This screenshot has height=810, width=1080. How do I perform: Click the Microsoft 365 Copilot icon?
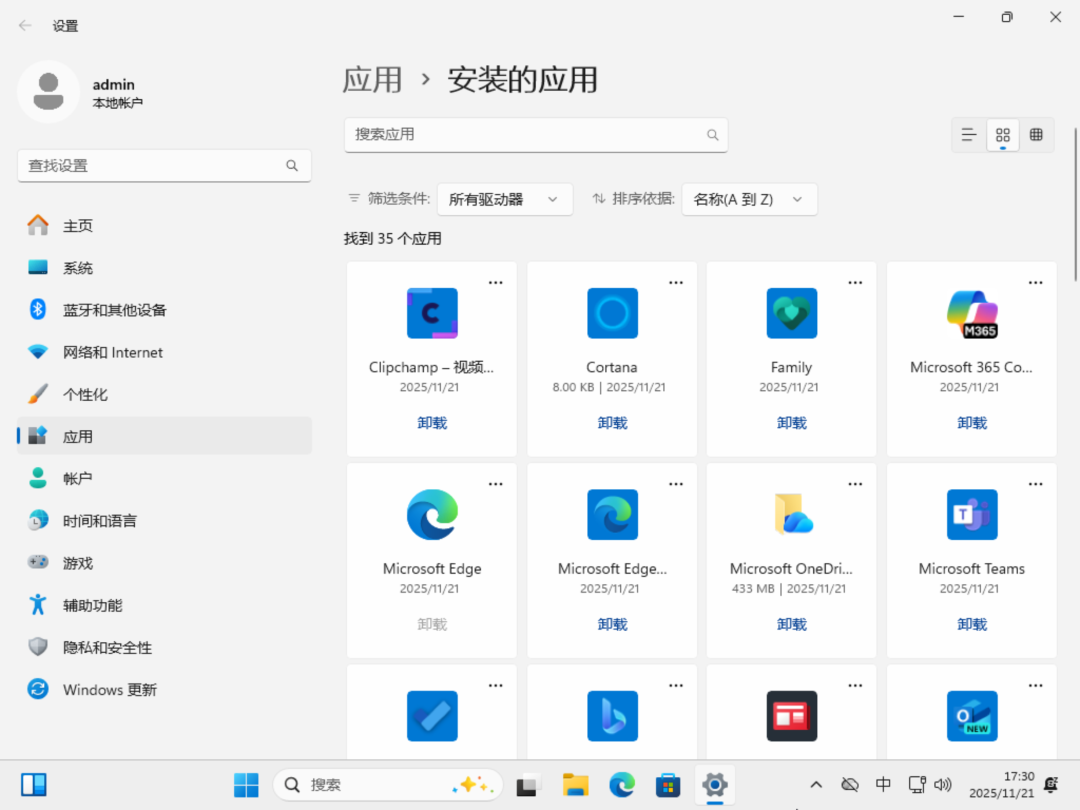tap(972, 313)
